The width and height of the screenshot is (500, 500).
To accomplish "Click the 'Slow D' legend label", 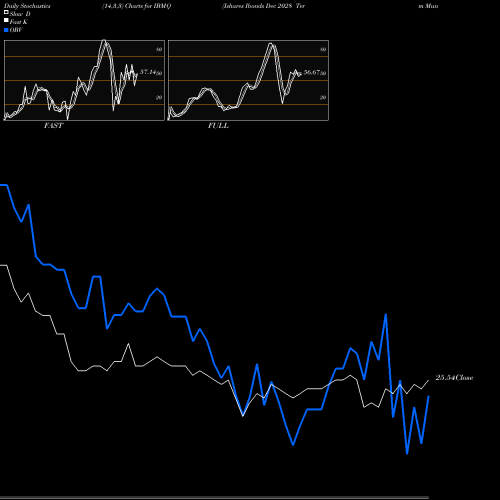I will click(20, 14).
